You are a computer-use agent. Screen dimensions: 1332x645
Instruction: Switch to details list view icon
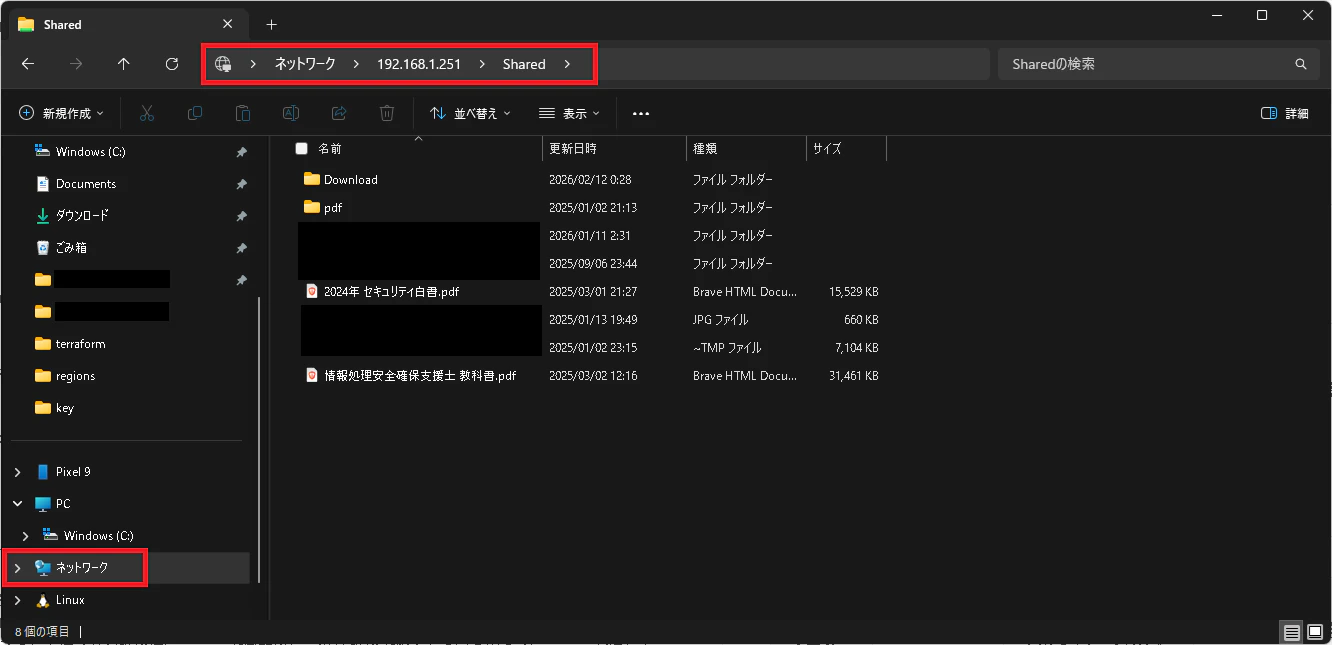(1292, 632)
